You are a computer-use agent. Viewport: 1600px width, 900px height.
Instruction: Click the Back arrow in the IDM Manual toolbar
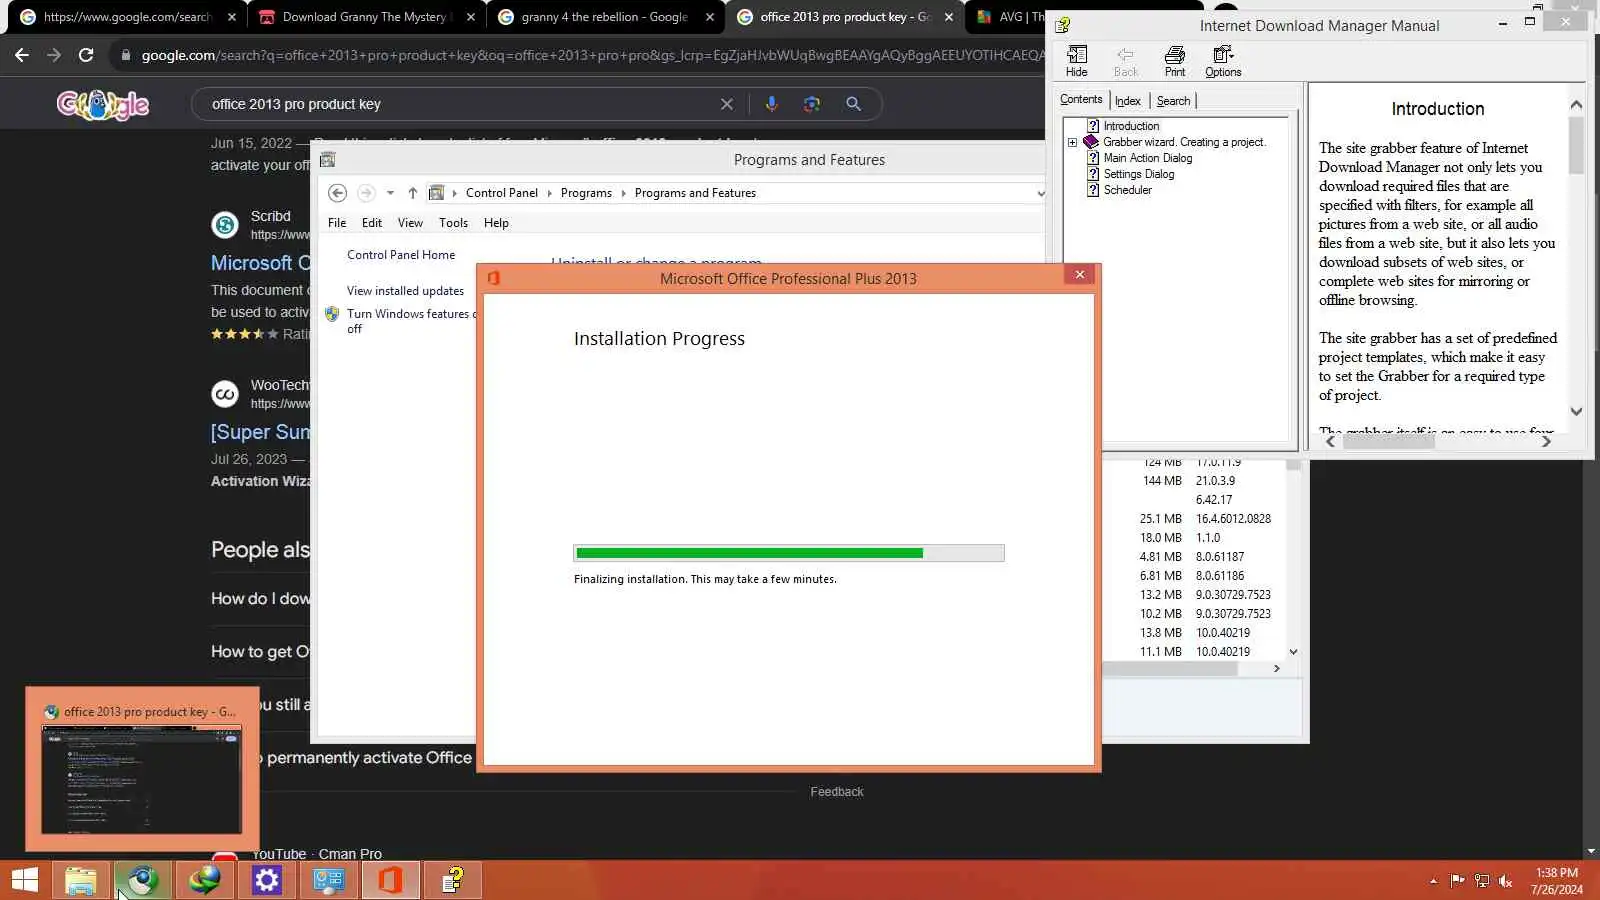click(x=1126, y=61)
